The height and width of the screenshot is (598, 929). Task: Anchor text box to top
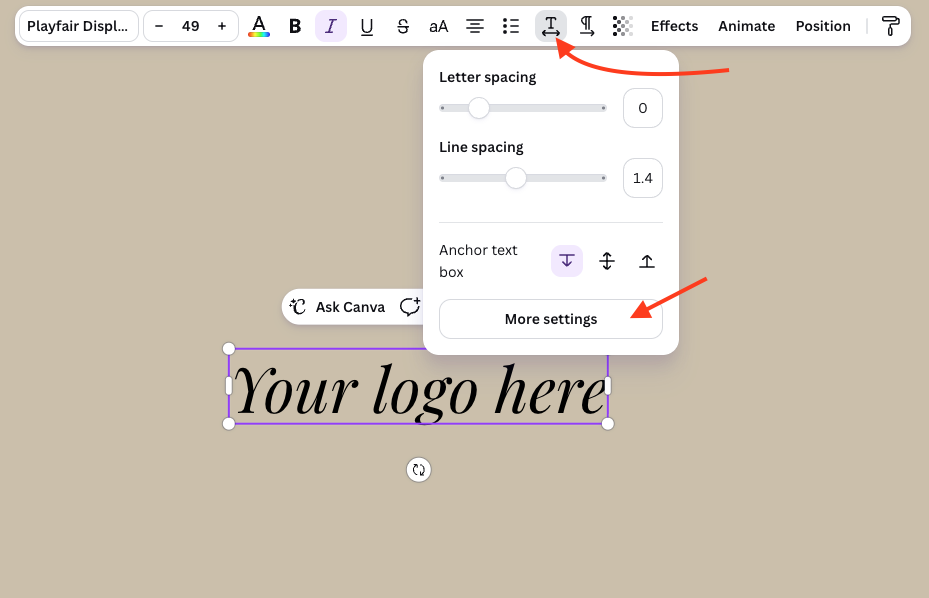(x=567, y=261)
